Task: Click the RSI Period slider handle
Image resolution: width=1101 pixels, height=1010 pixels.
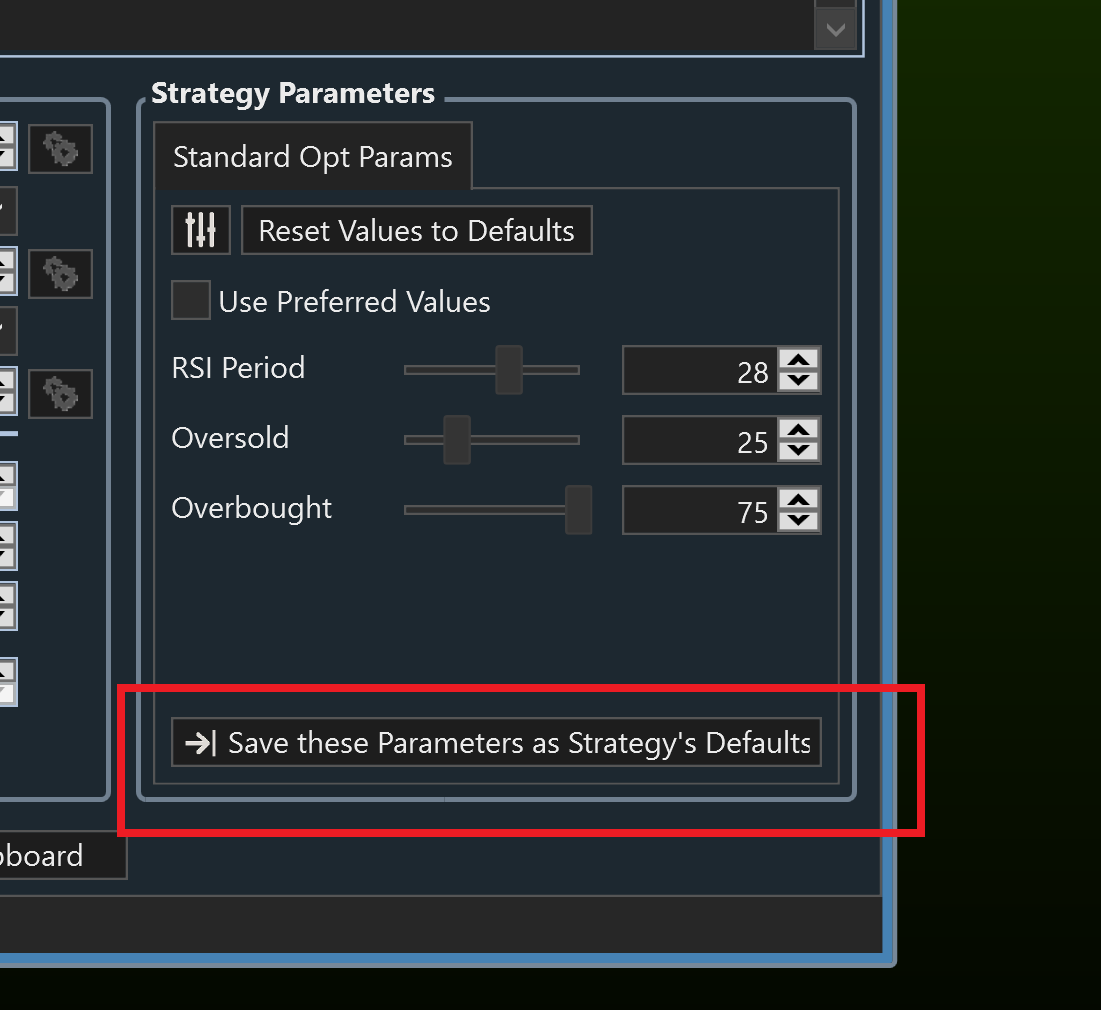Action: coord(509,369)
